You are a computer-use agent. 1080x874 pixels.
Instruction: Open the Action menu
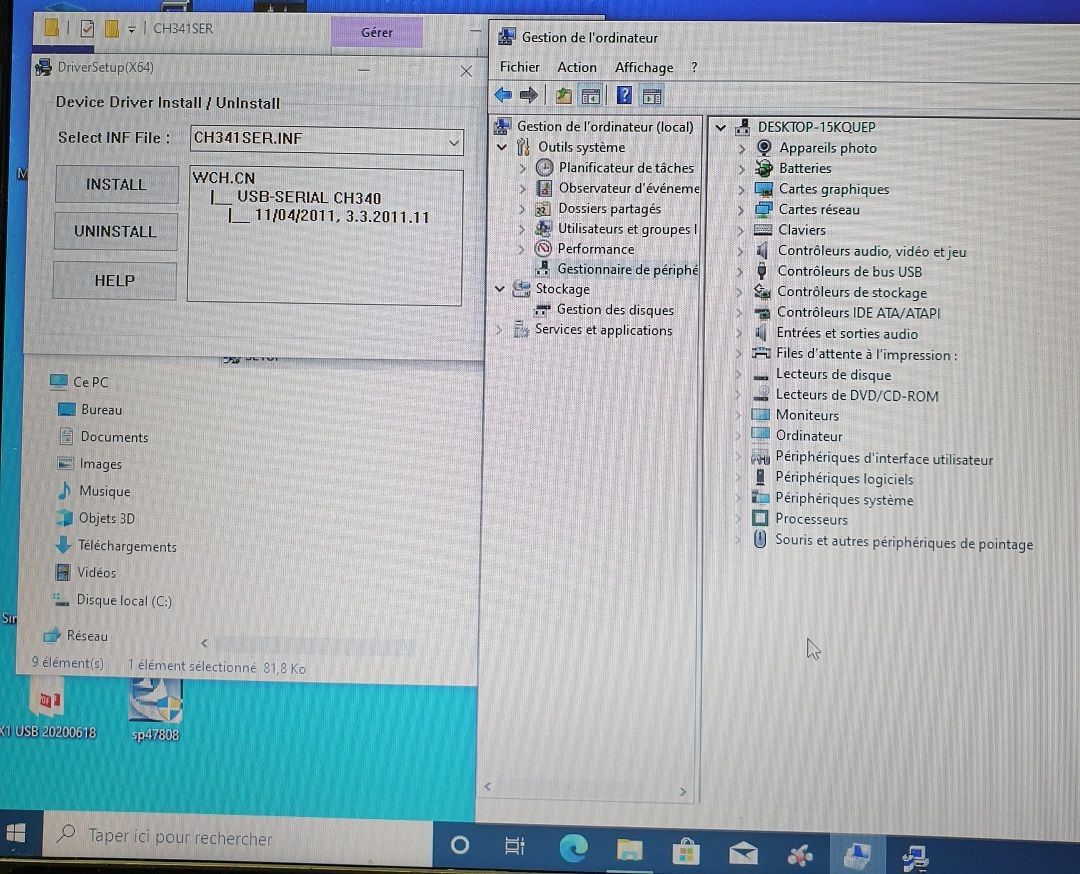[577, 67]
